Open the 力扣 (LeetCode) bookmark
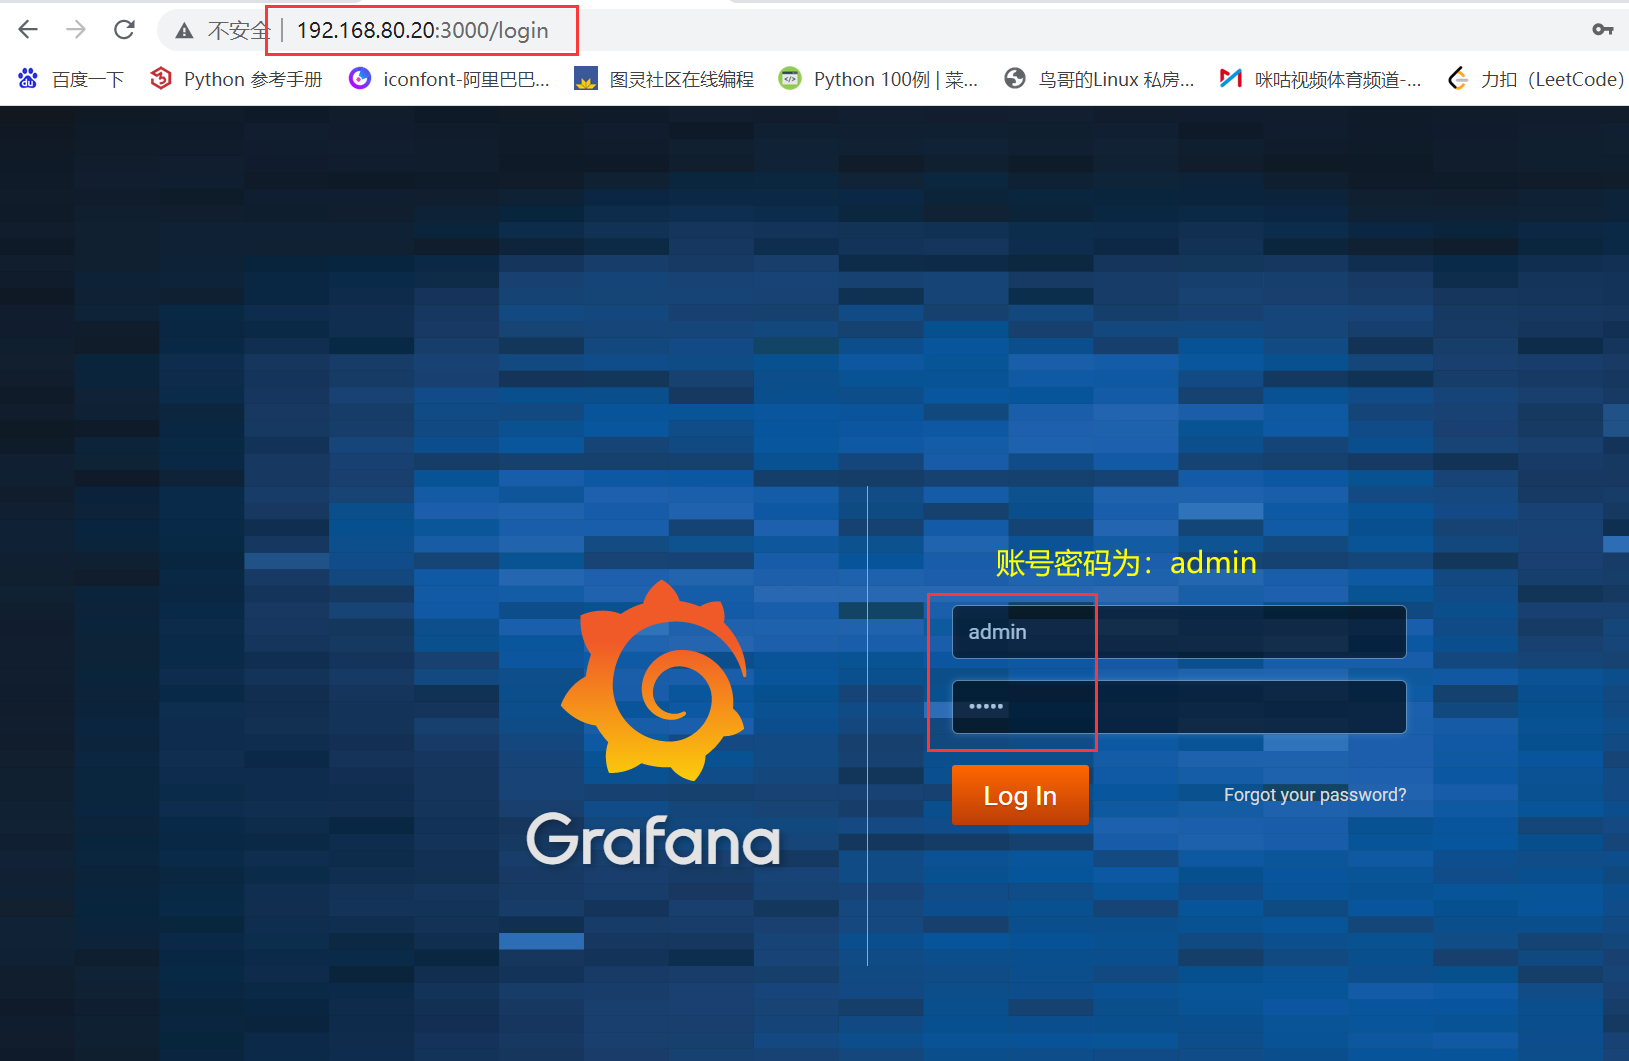Screen dimensions: 1629x1061 (1535, 79)
